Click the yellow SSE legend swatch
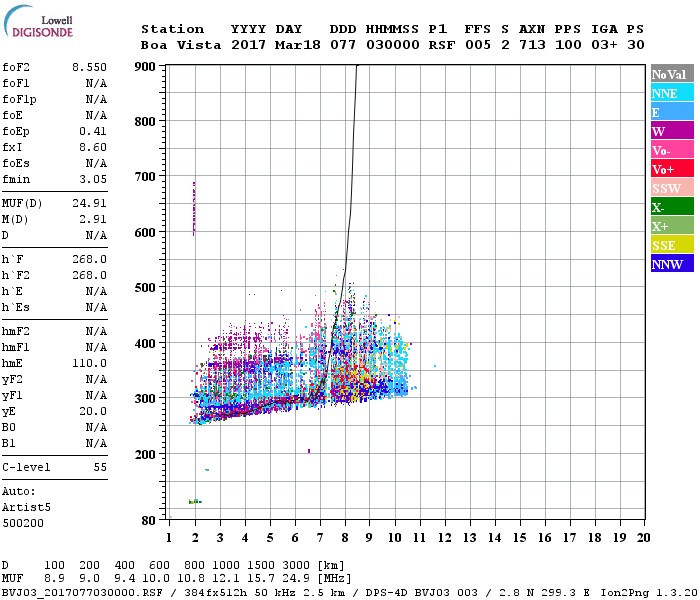 [672, 245]
